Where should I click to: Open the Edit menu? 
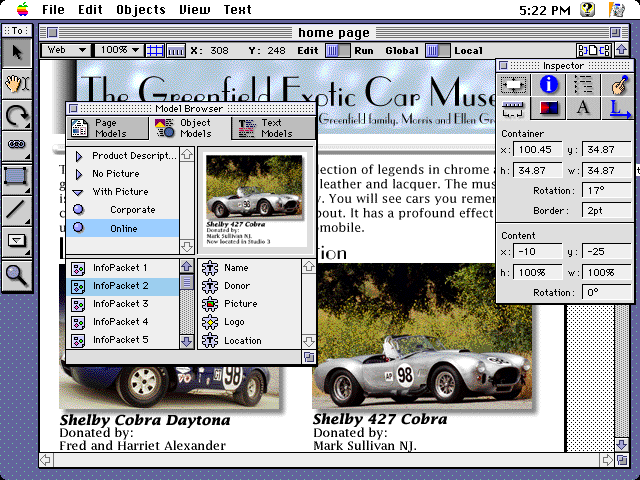pos(90,9)
